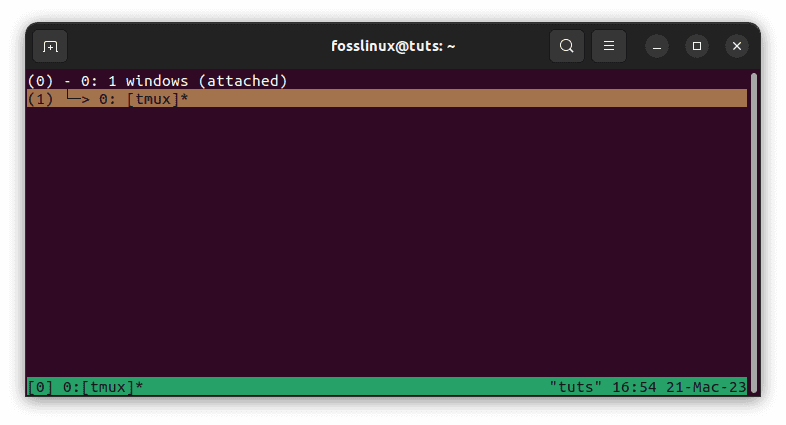
Task: Close the fosslinux@tuts terminal window
Action: [736, 47]
